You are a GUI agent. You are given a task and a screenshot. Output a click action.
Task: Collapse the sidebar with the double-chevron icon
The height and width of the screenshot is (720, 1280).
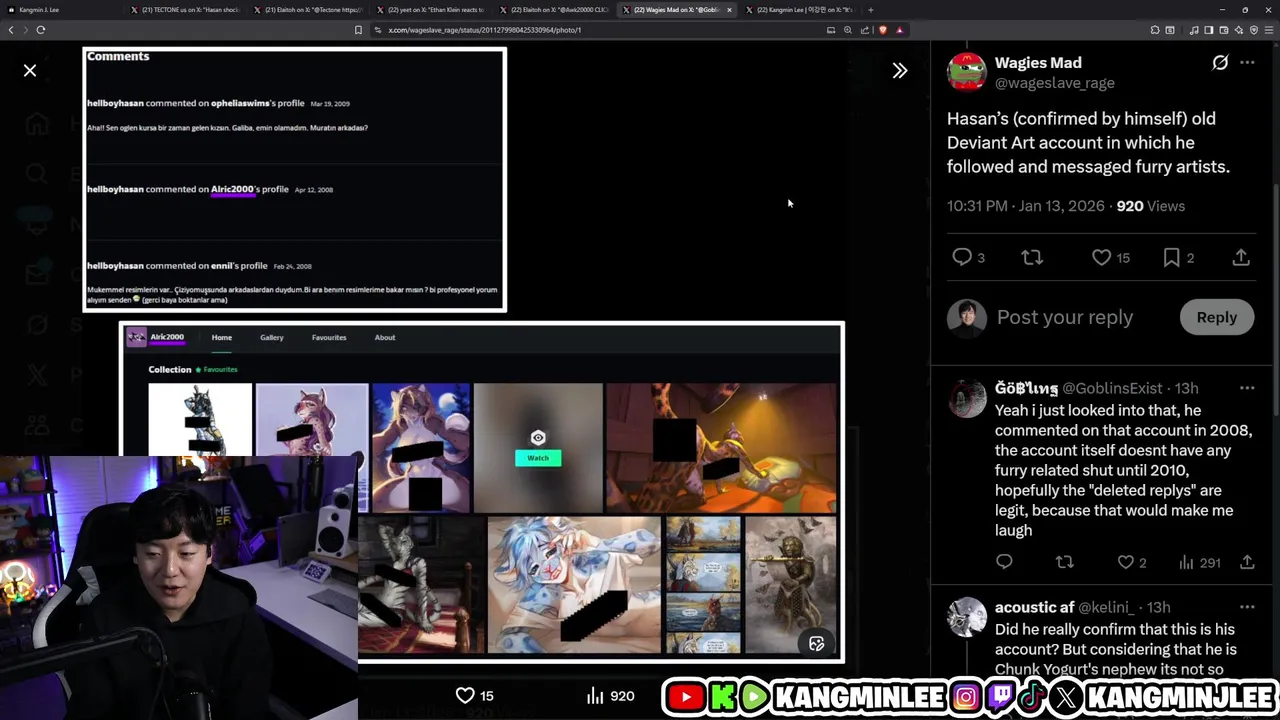(x=900, y=71)
